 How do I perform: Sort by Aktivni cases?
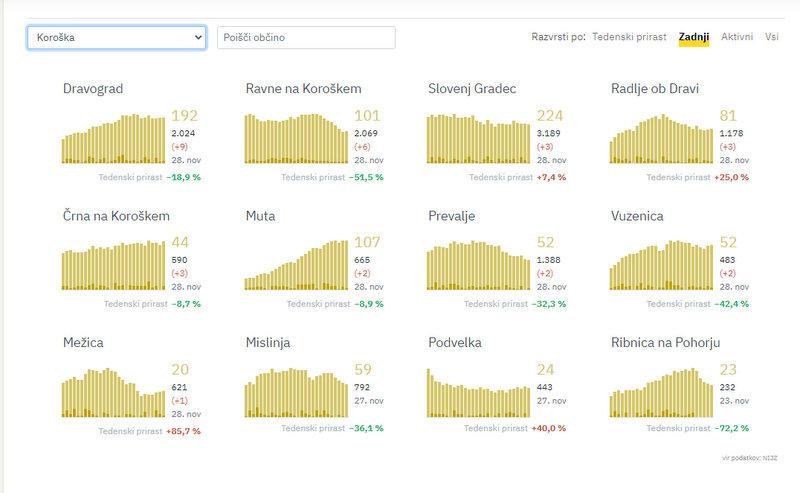click(737, 37)
